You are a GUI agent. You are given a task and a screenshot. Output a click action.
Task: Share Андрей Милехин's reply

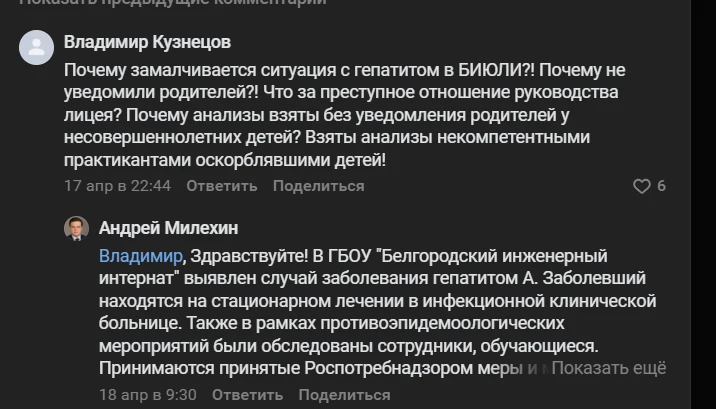click(x=344, y=394)
